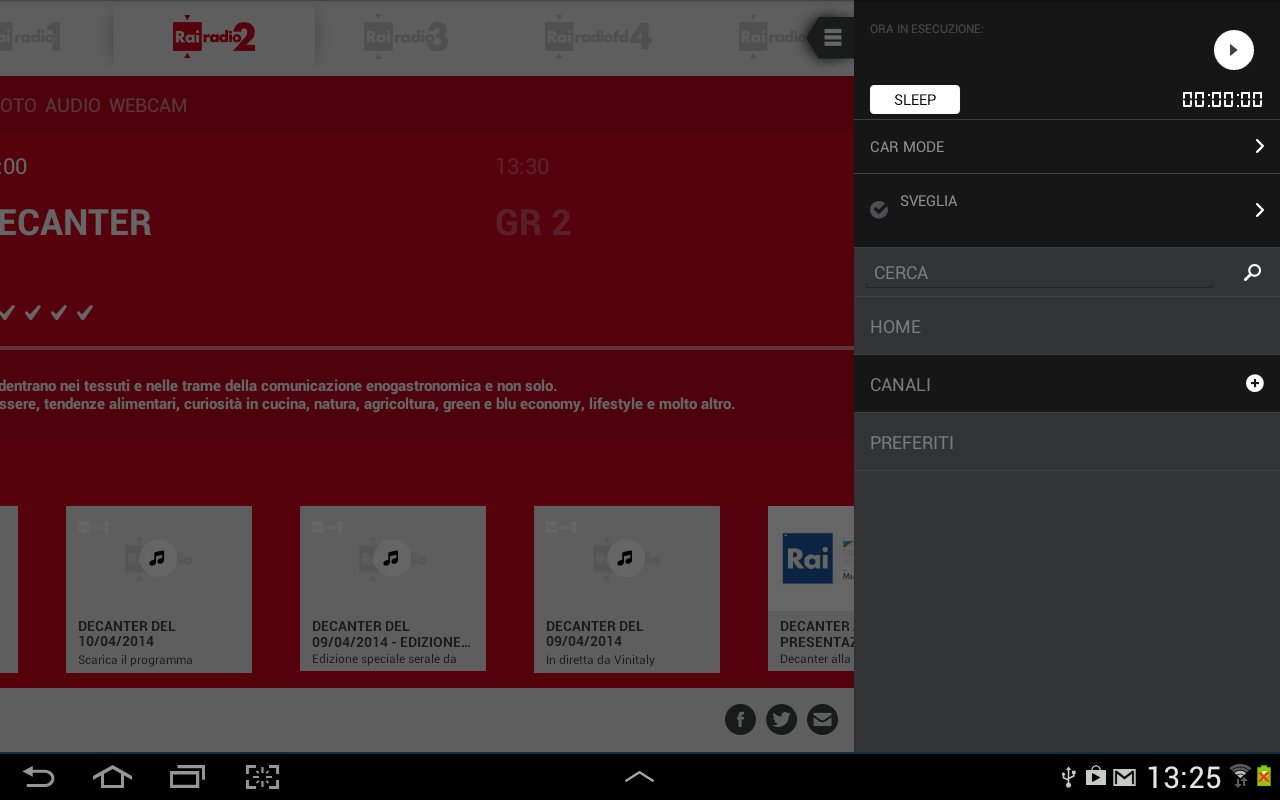Open Decanter del 10/04/2014 episode
1280x800 pixels.
[159, 589]
